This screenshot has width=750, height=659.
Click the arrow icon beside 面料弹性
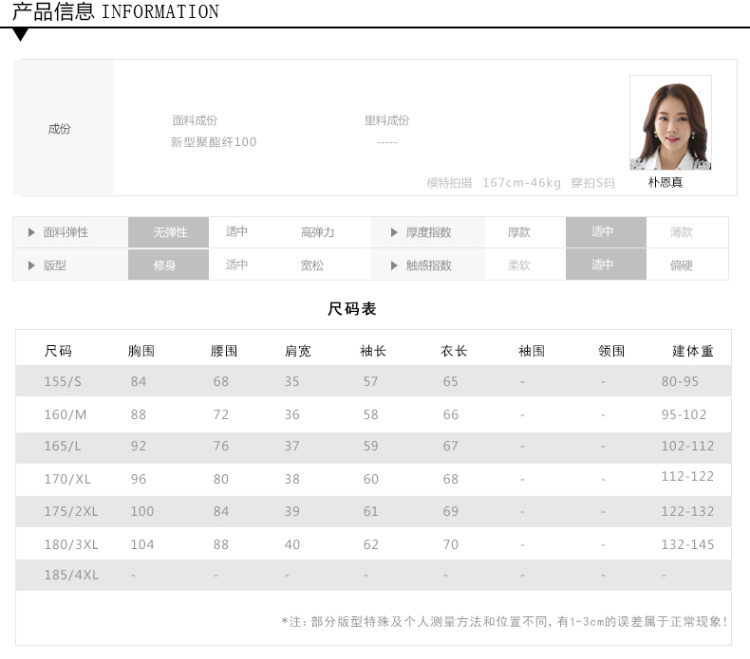click(32, 232)
